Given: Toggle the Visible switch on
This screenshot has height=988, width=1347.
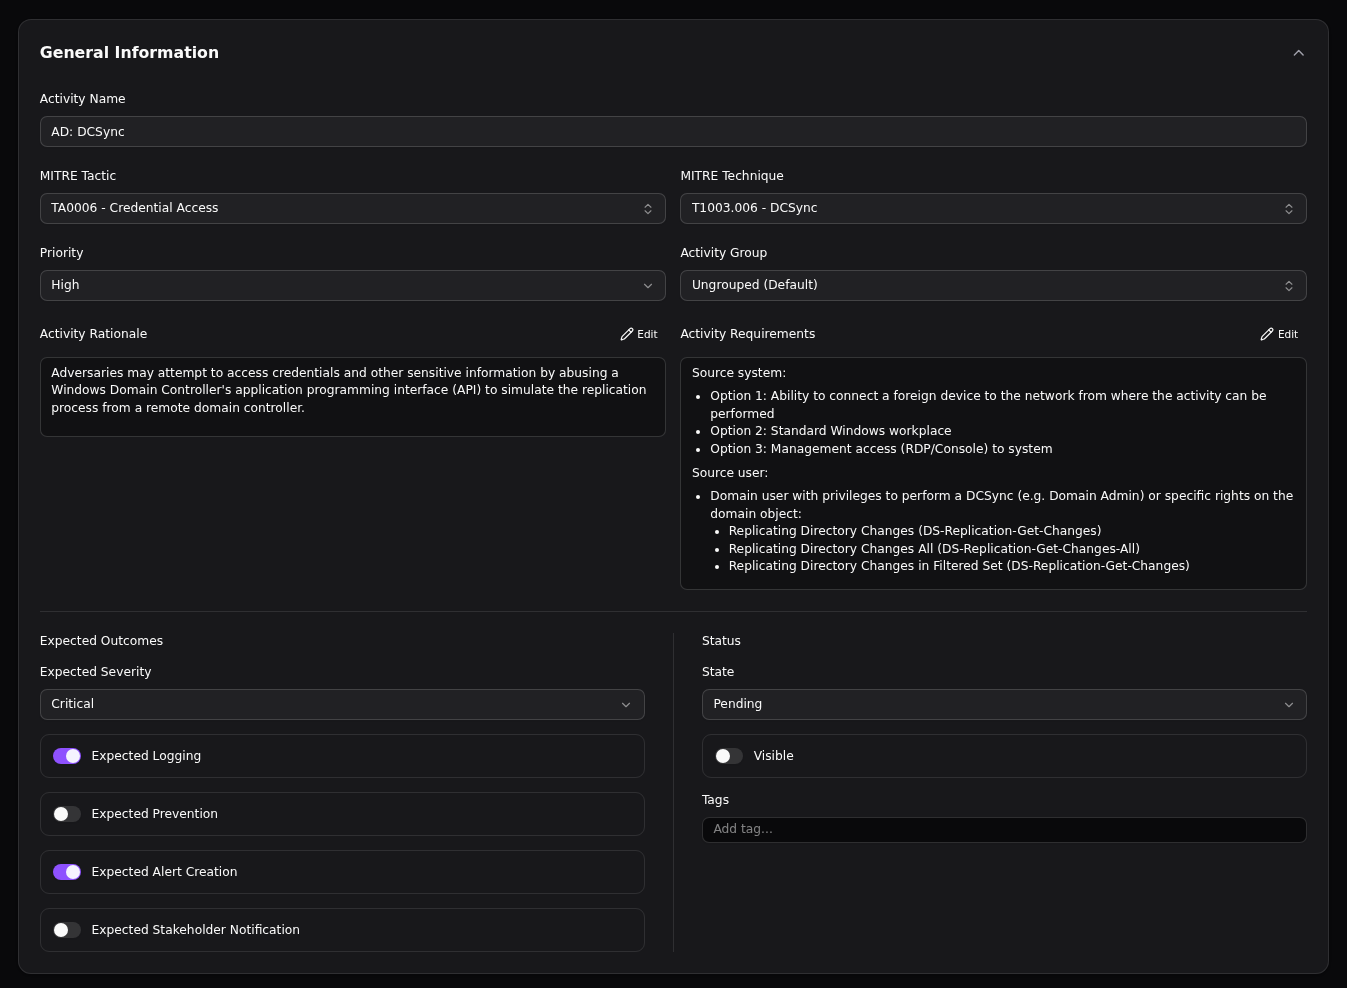Looking at the screenshot, I should [729, 756].
